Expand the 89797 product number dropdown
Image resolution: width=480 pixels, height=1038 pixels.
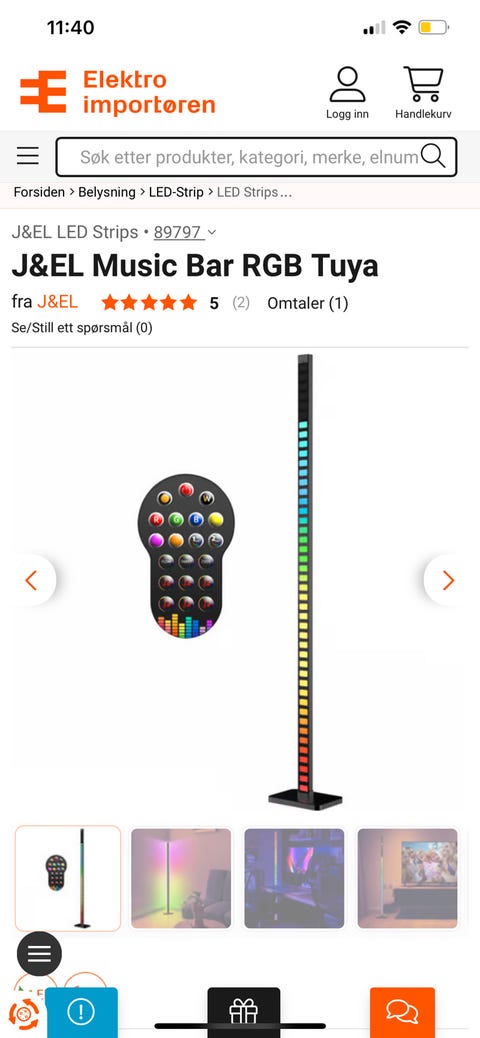pos(185,232)
